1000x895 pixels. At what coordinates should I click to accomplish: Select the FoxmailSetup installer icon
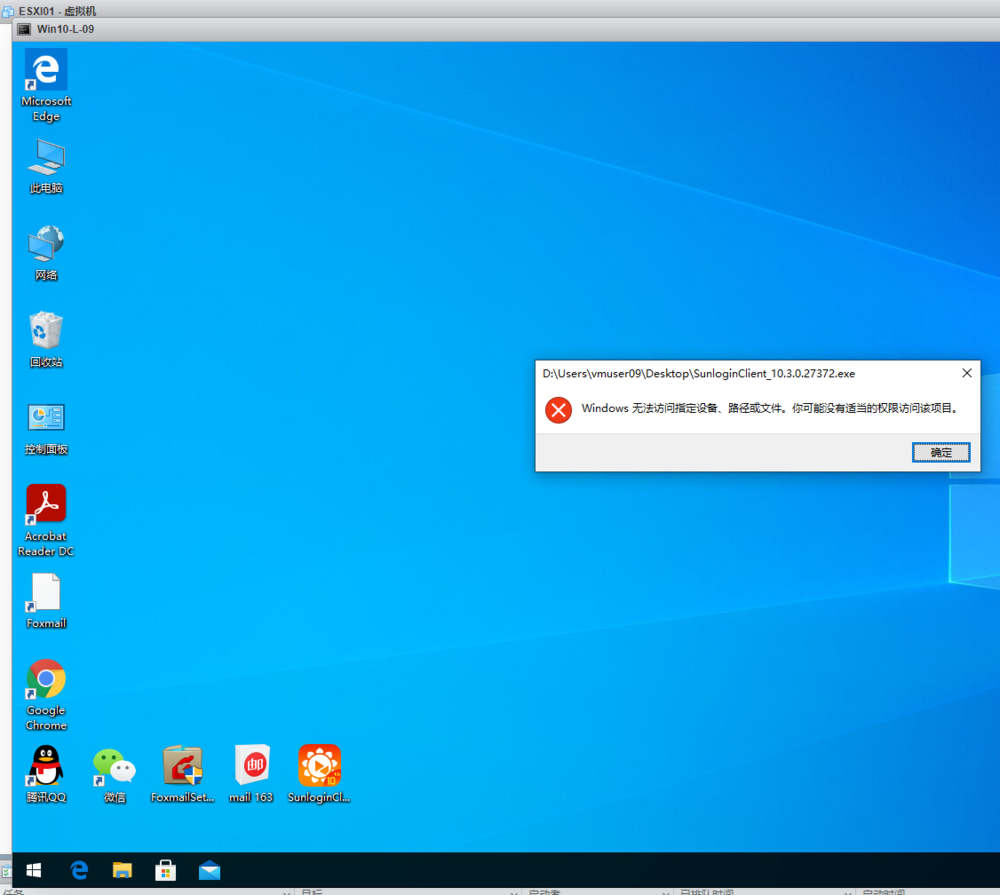(182, 774)
